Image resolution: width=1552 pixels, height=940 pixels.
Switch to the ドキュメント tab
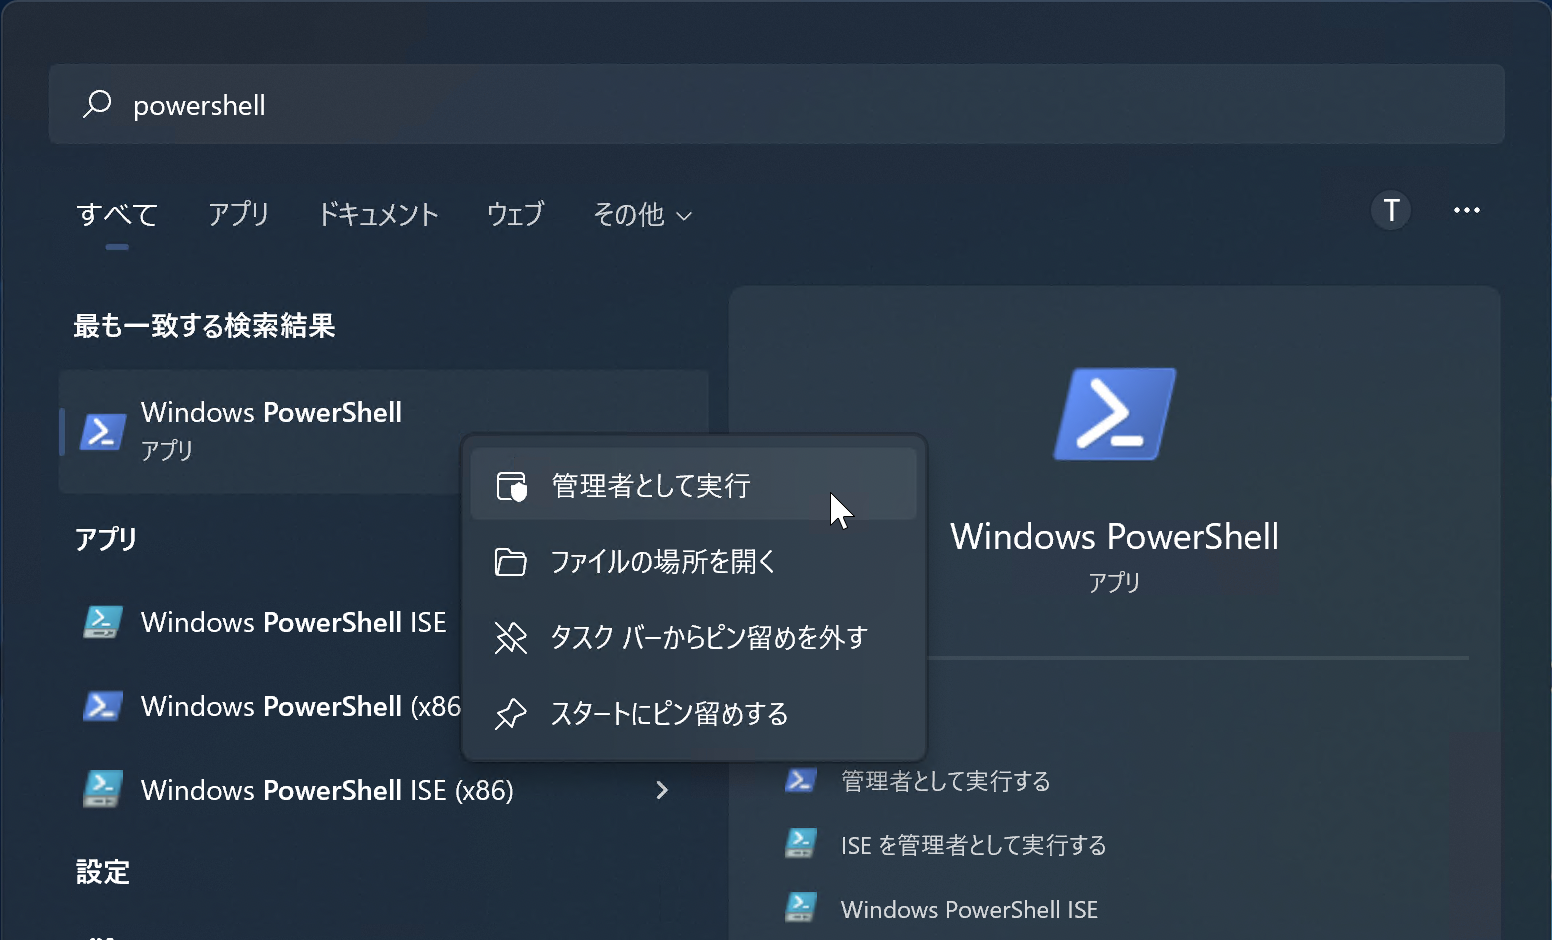coord(378,215)
